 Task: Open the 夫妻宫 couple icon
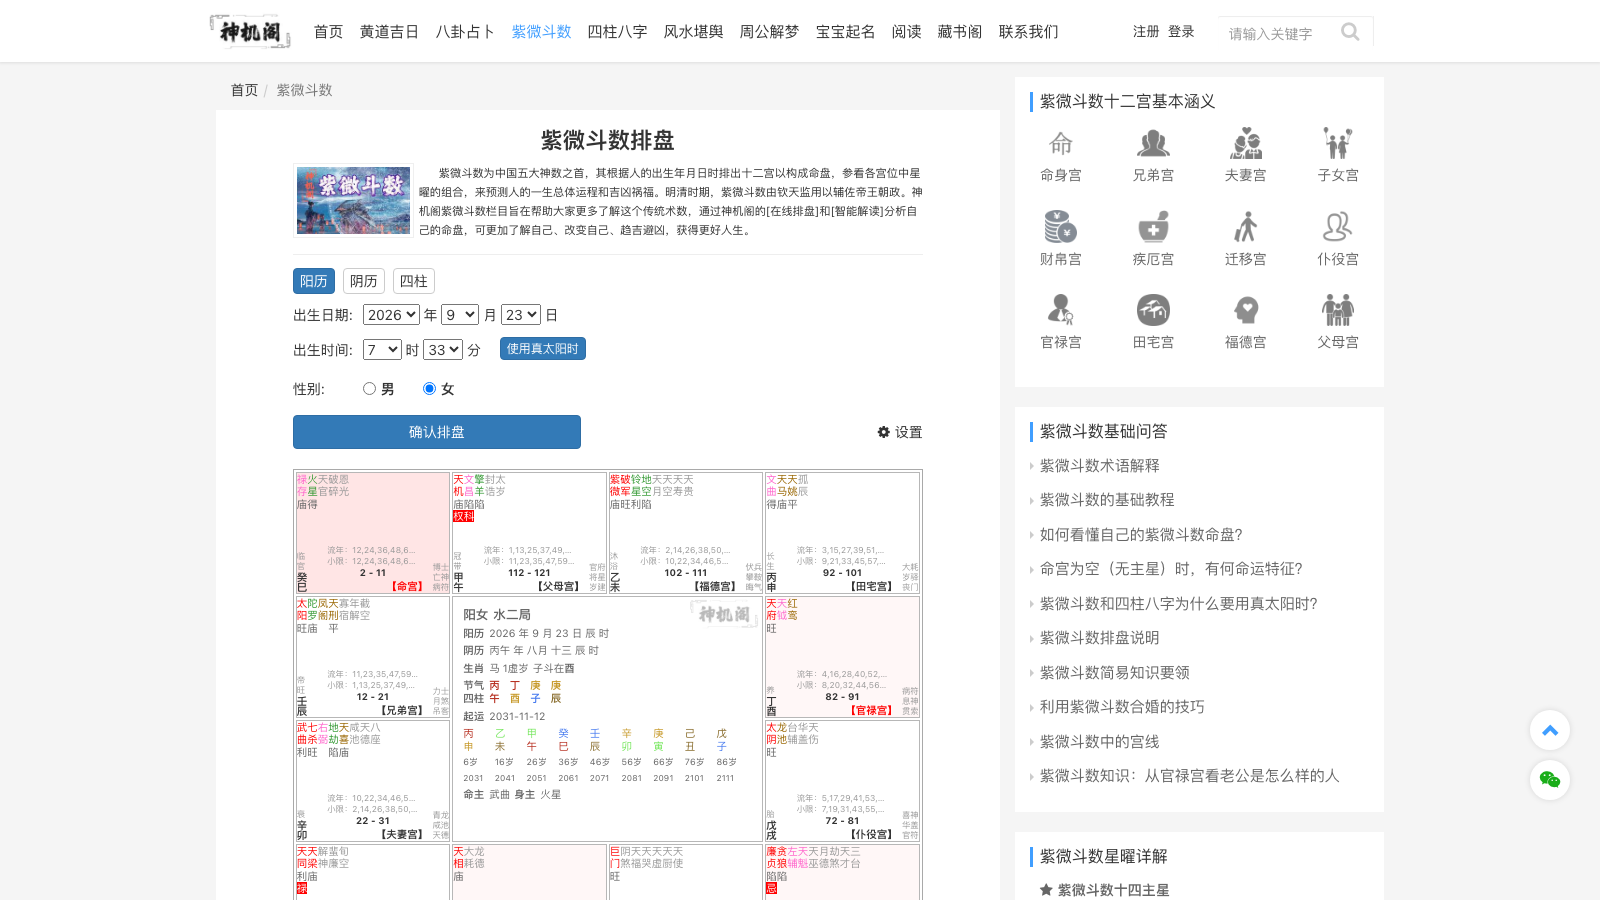tap(1245, 144)
